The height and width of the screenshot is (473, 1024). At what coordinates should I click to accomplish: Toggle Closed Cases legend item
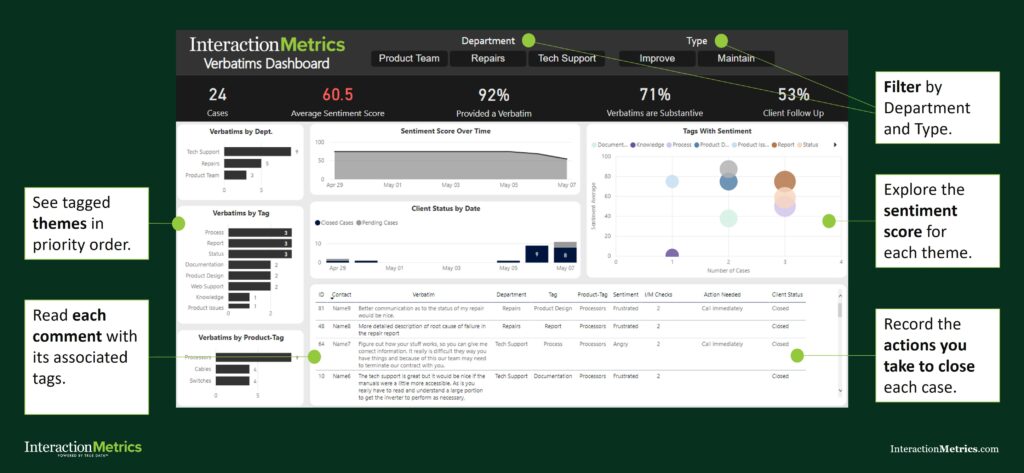334,223
